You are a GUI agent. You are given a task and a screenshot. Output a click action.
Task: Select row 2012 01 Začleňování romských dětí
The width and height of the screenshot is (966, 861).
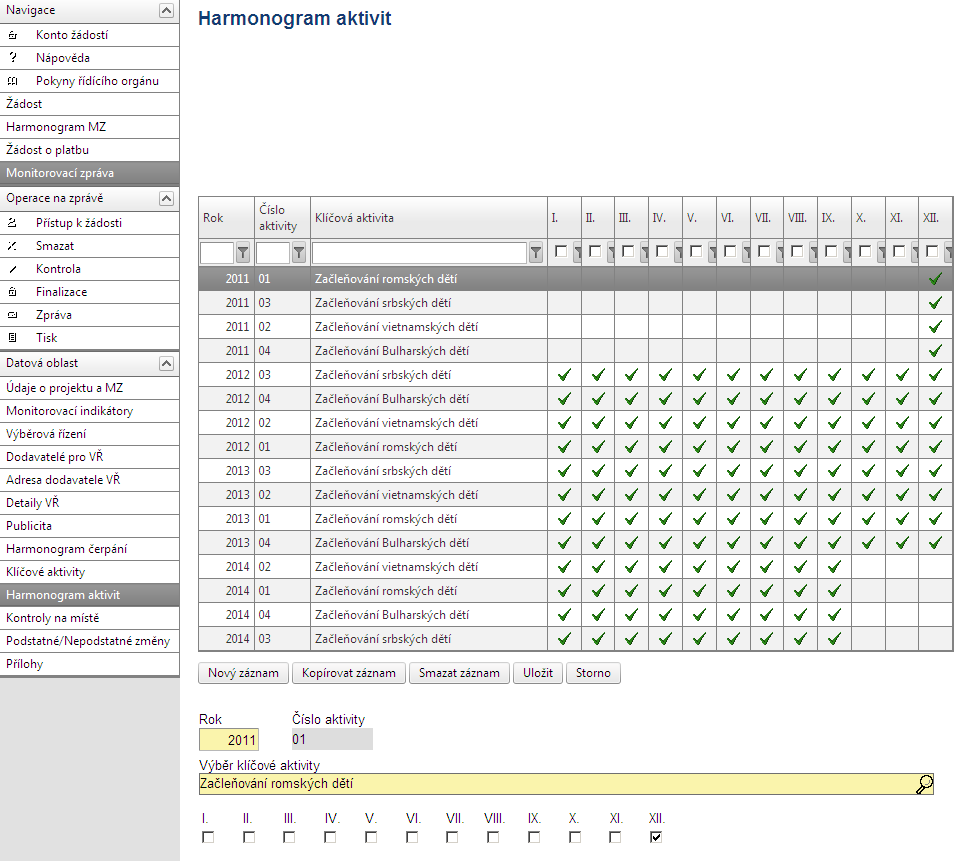coord(575,447)
